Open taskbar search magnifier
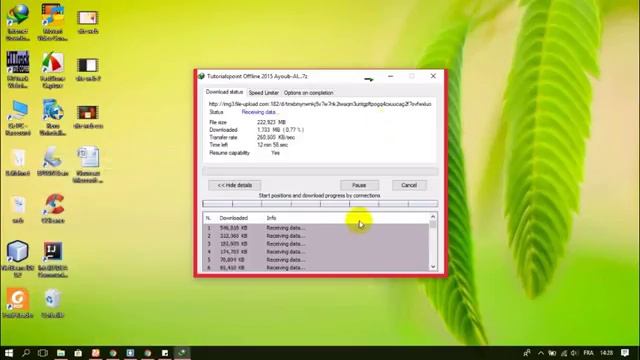Viewport: 640px width, 360px height. point(26,353)
